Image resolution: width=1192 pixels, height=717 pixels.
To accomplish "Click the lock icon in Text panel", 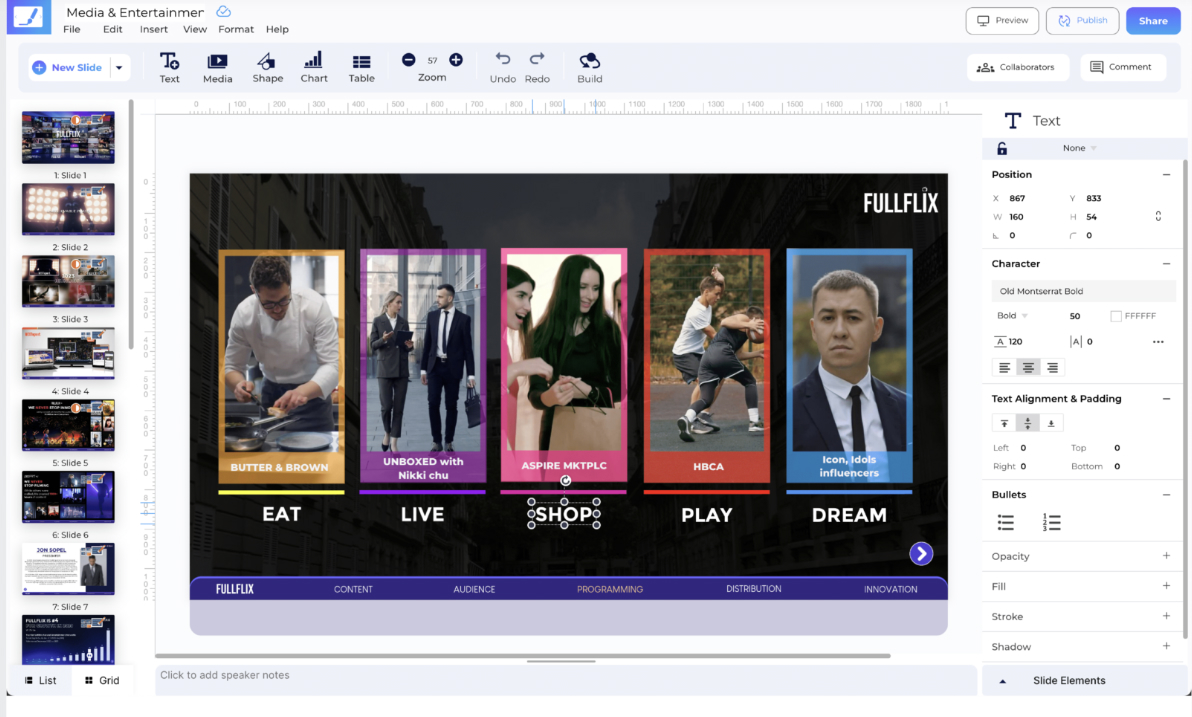I will click(1002, 148).
